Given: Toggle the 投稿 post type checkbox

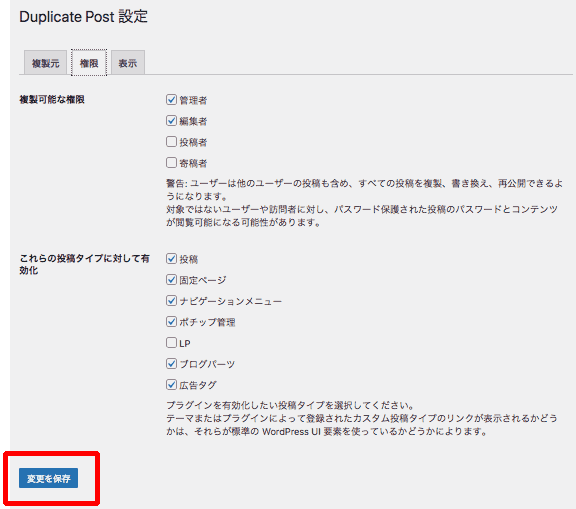Looking at the screenshot, I should click(x=171, y=259).
